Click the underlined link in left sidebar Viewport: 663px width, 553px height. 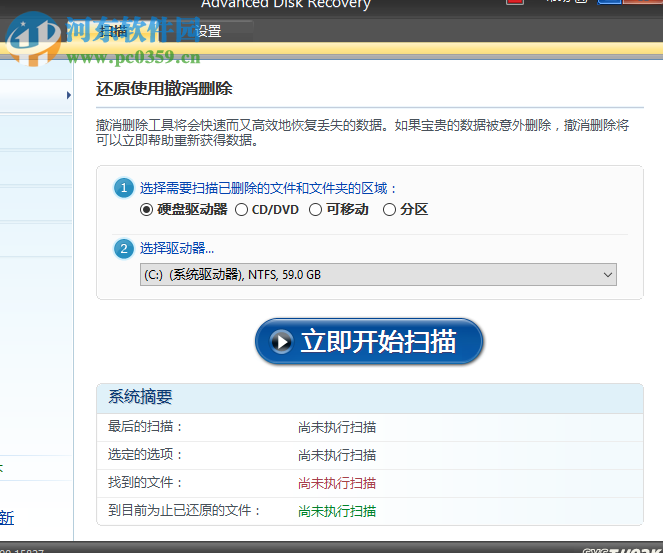6,517
